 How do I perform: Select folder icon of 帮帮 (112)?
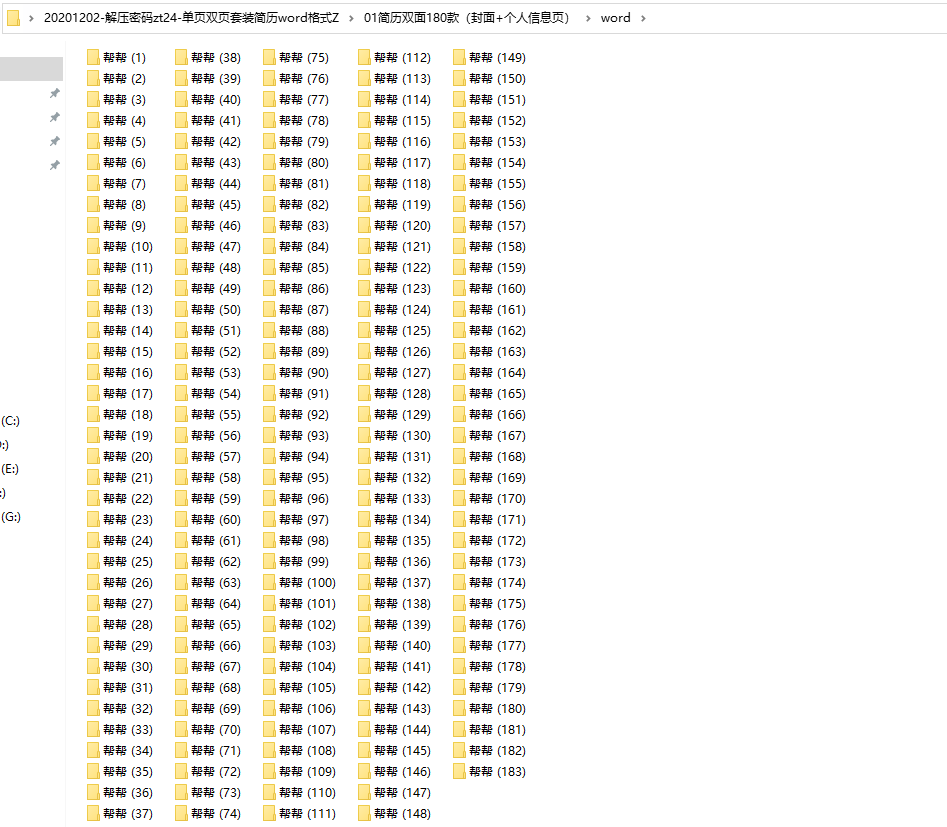364,57
